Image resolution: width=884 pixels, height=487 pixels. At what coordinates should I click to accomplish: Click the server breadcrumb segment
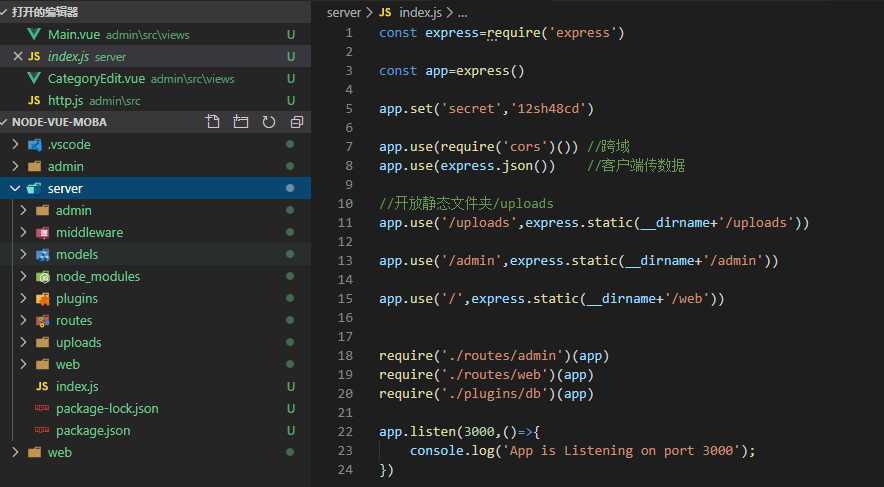pyautogui.click(x=343, y=12)
